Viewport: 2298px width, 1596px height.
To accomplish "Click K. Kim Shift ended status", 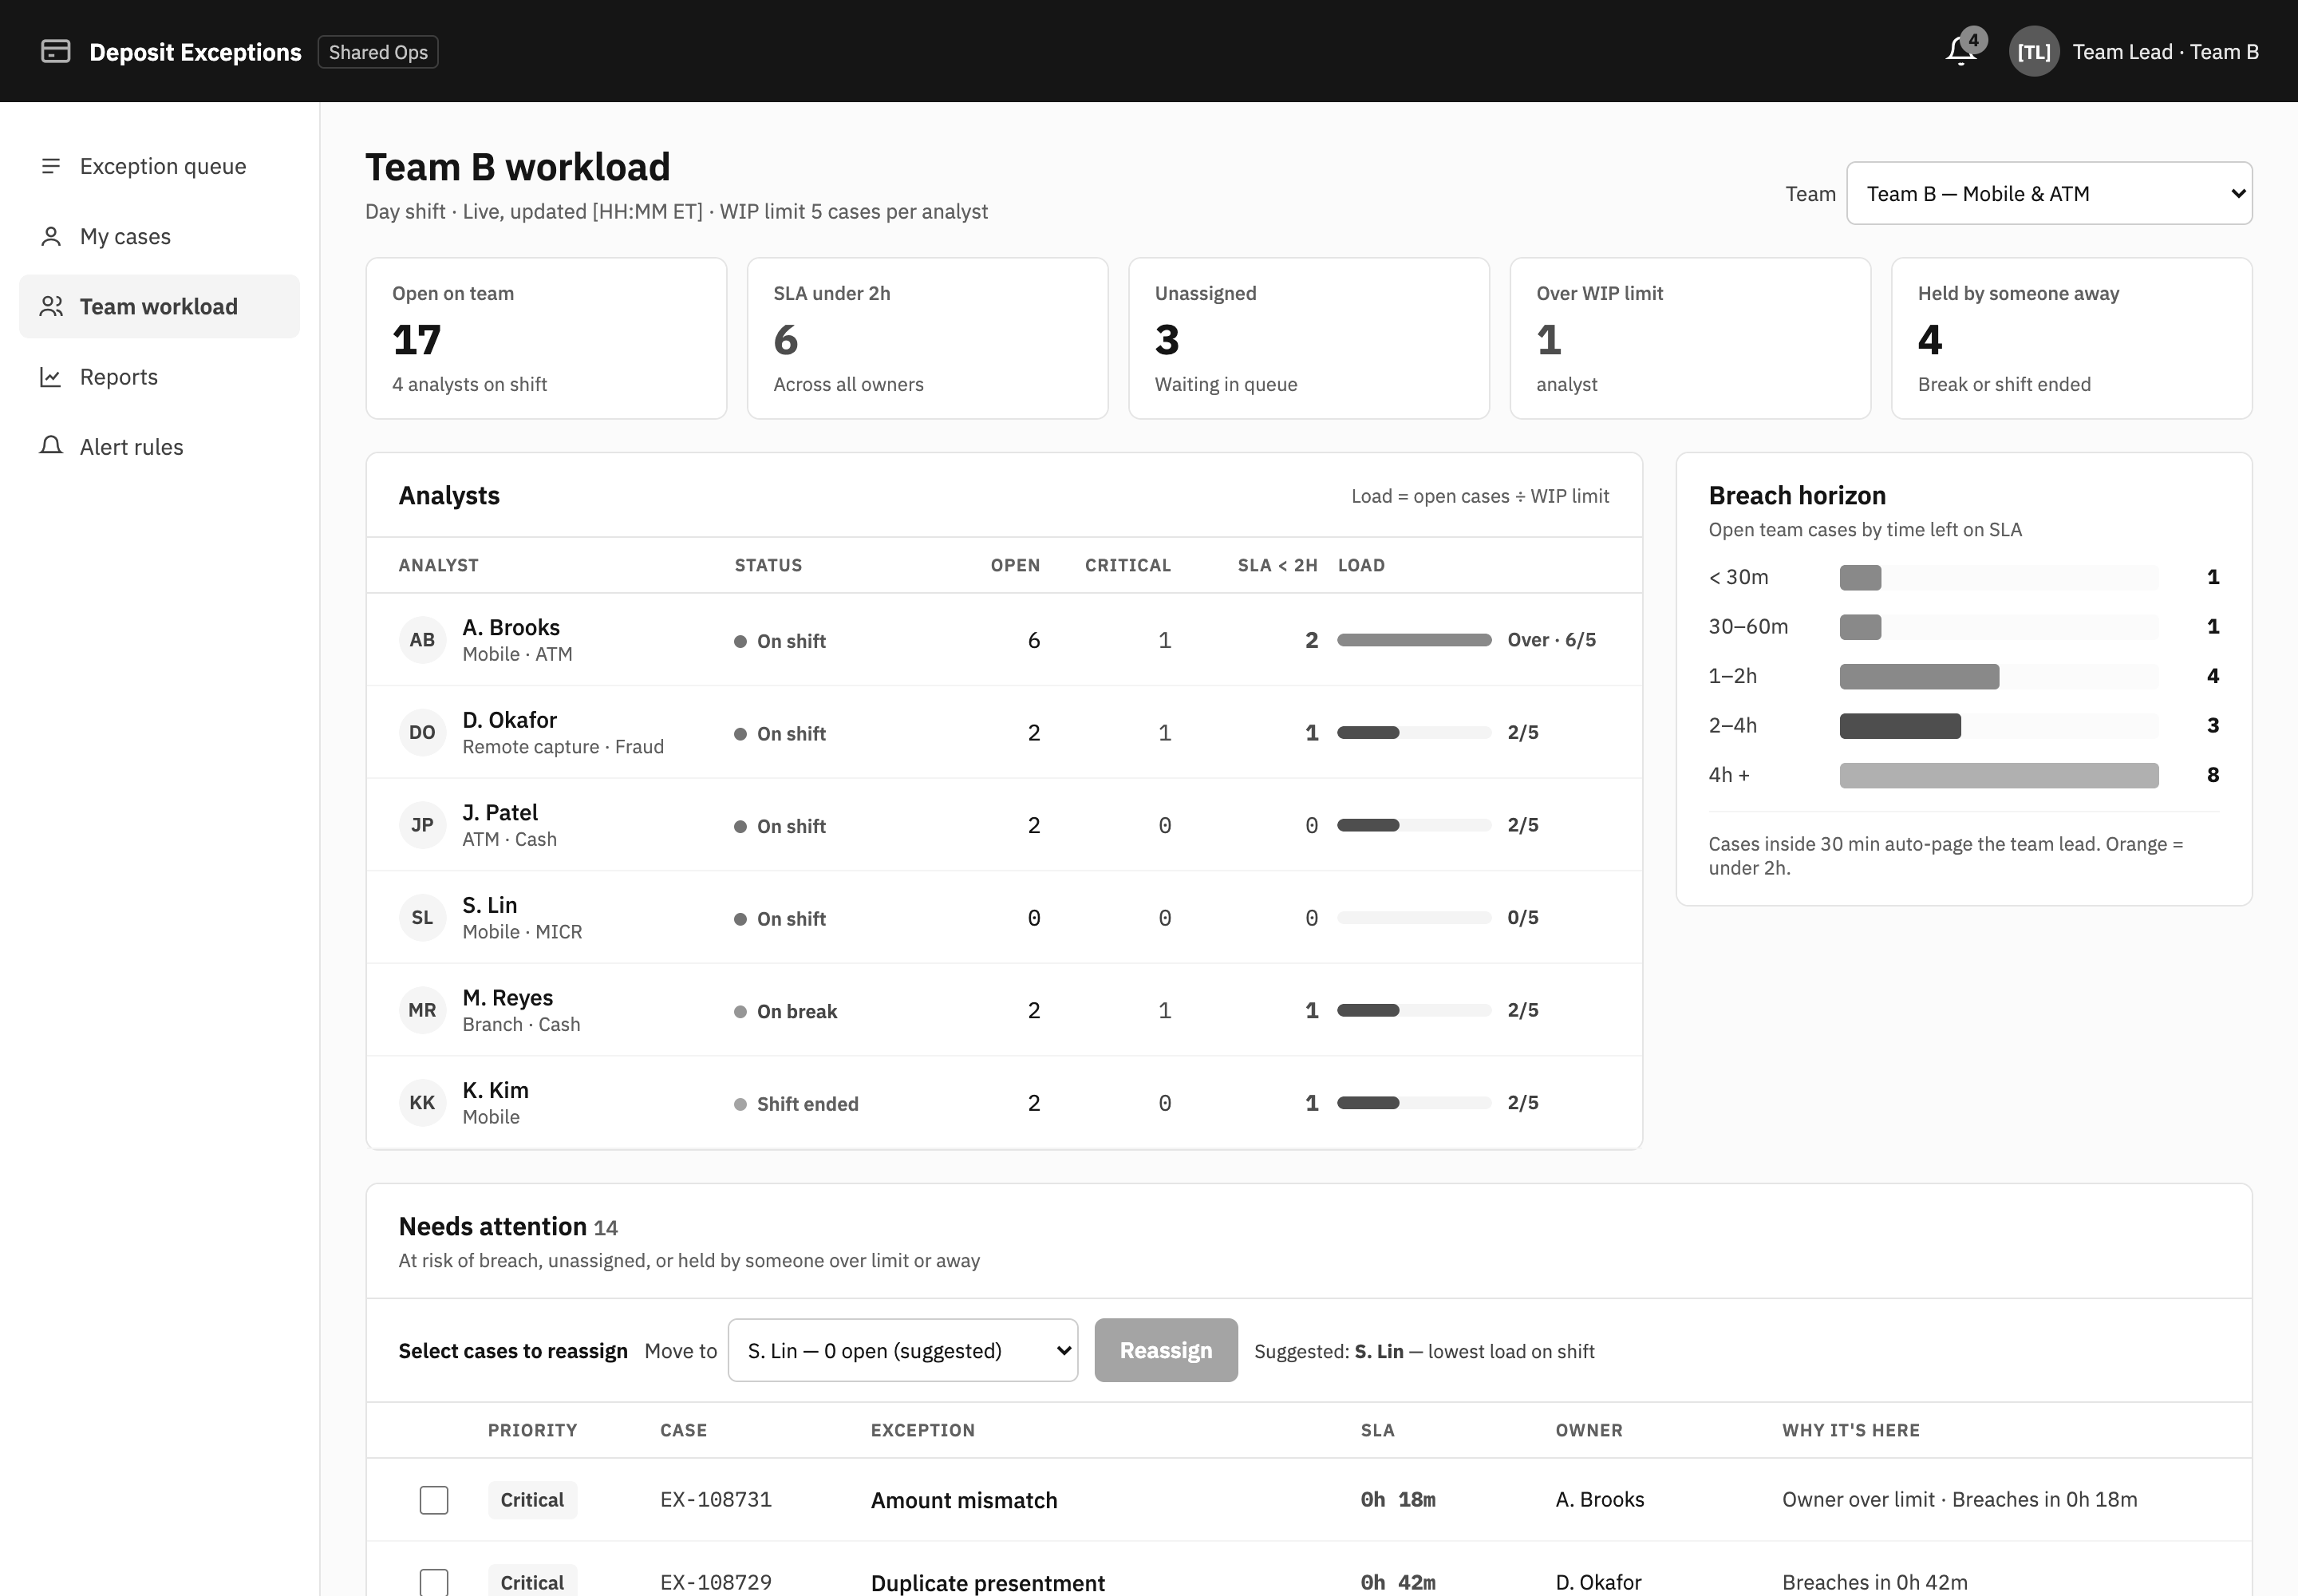I will (x=796, y=1104).
